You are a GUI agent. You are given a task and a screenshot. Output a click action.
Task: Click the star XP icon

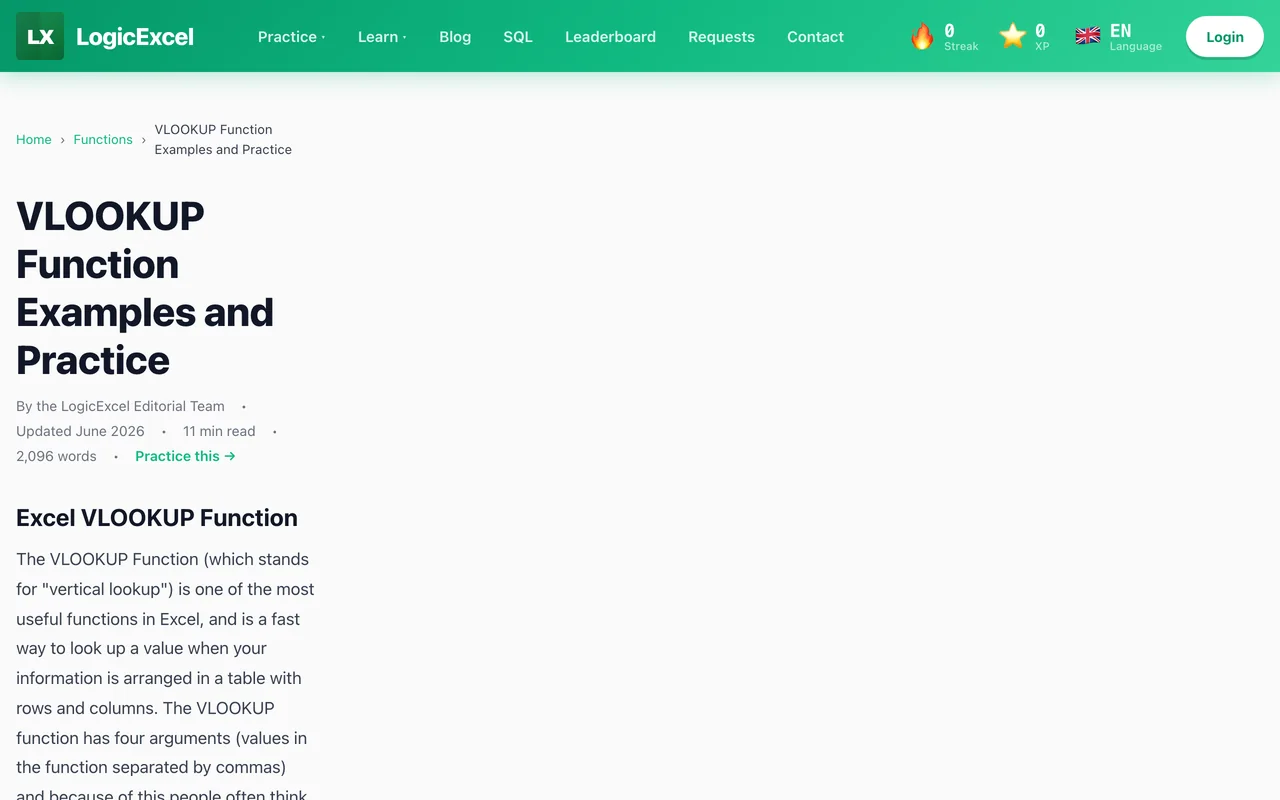[1013, 37]
